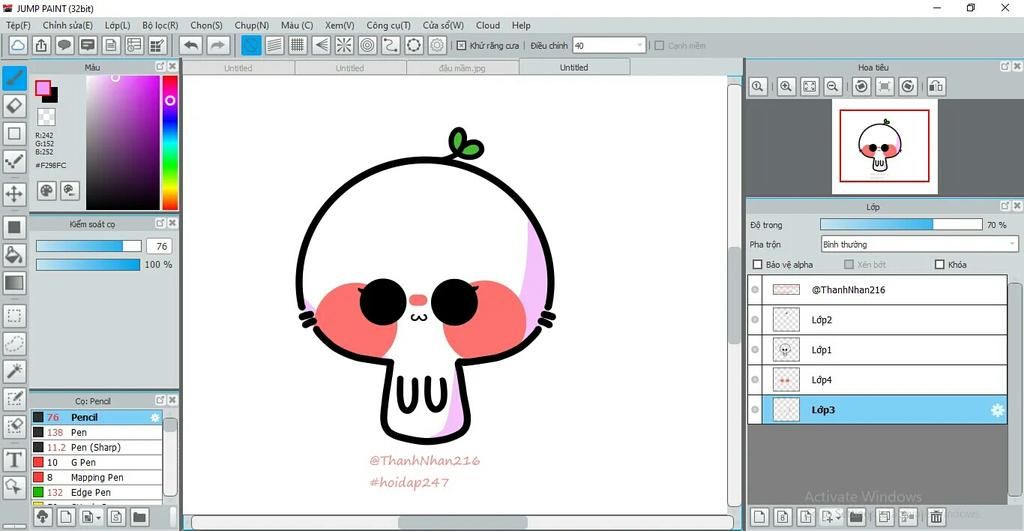Viewport: 1024px width, 531px height.
Task: Select the Mapping Pen brush
Action: coord(97,477)
